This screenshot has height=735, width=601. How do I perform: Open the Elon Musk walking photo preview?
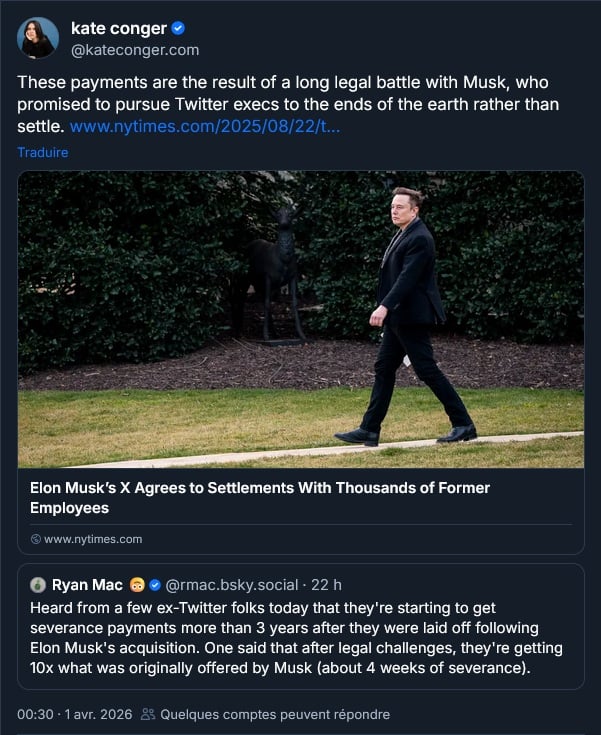point(300,319)
